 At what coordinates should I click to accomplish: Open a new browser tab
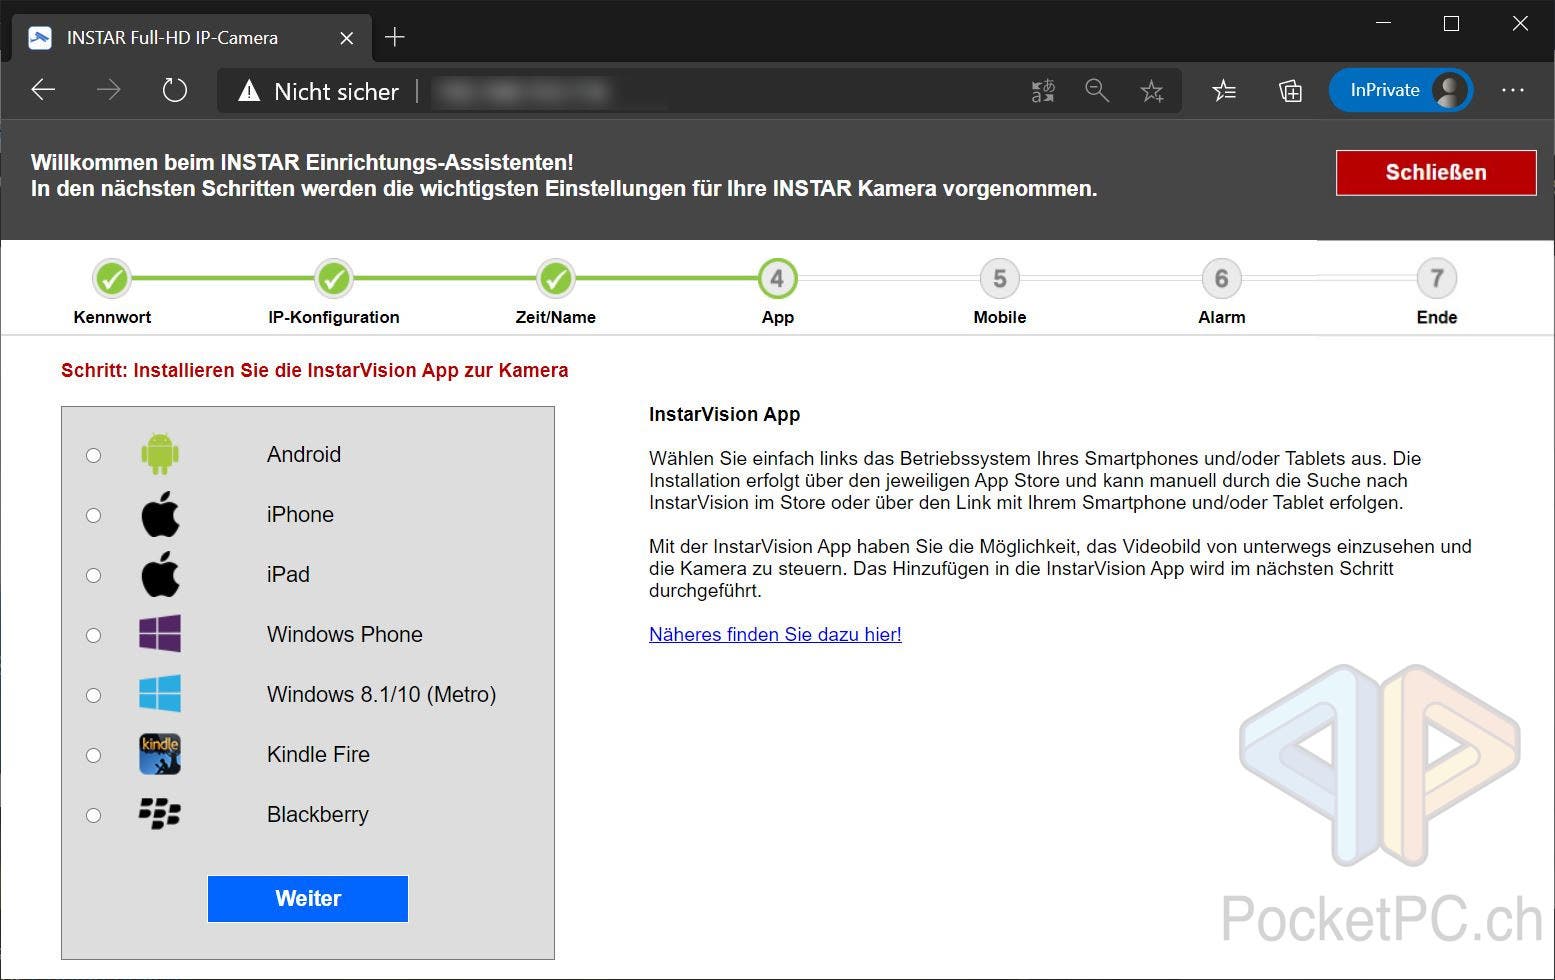pos(395,37)
